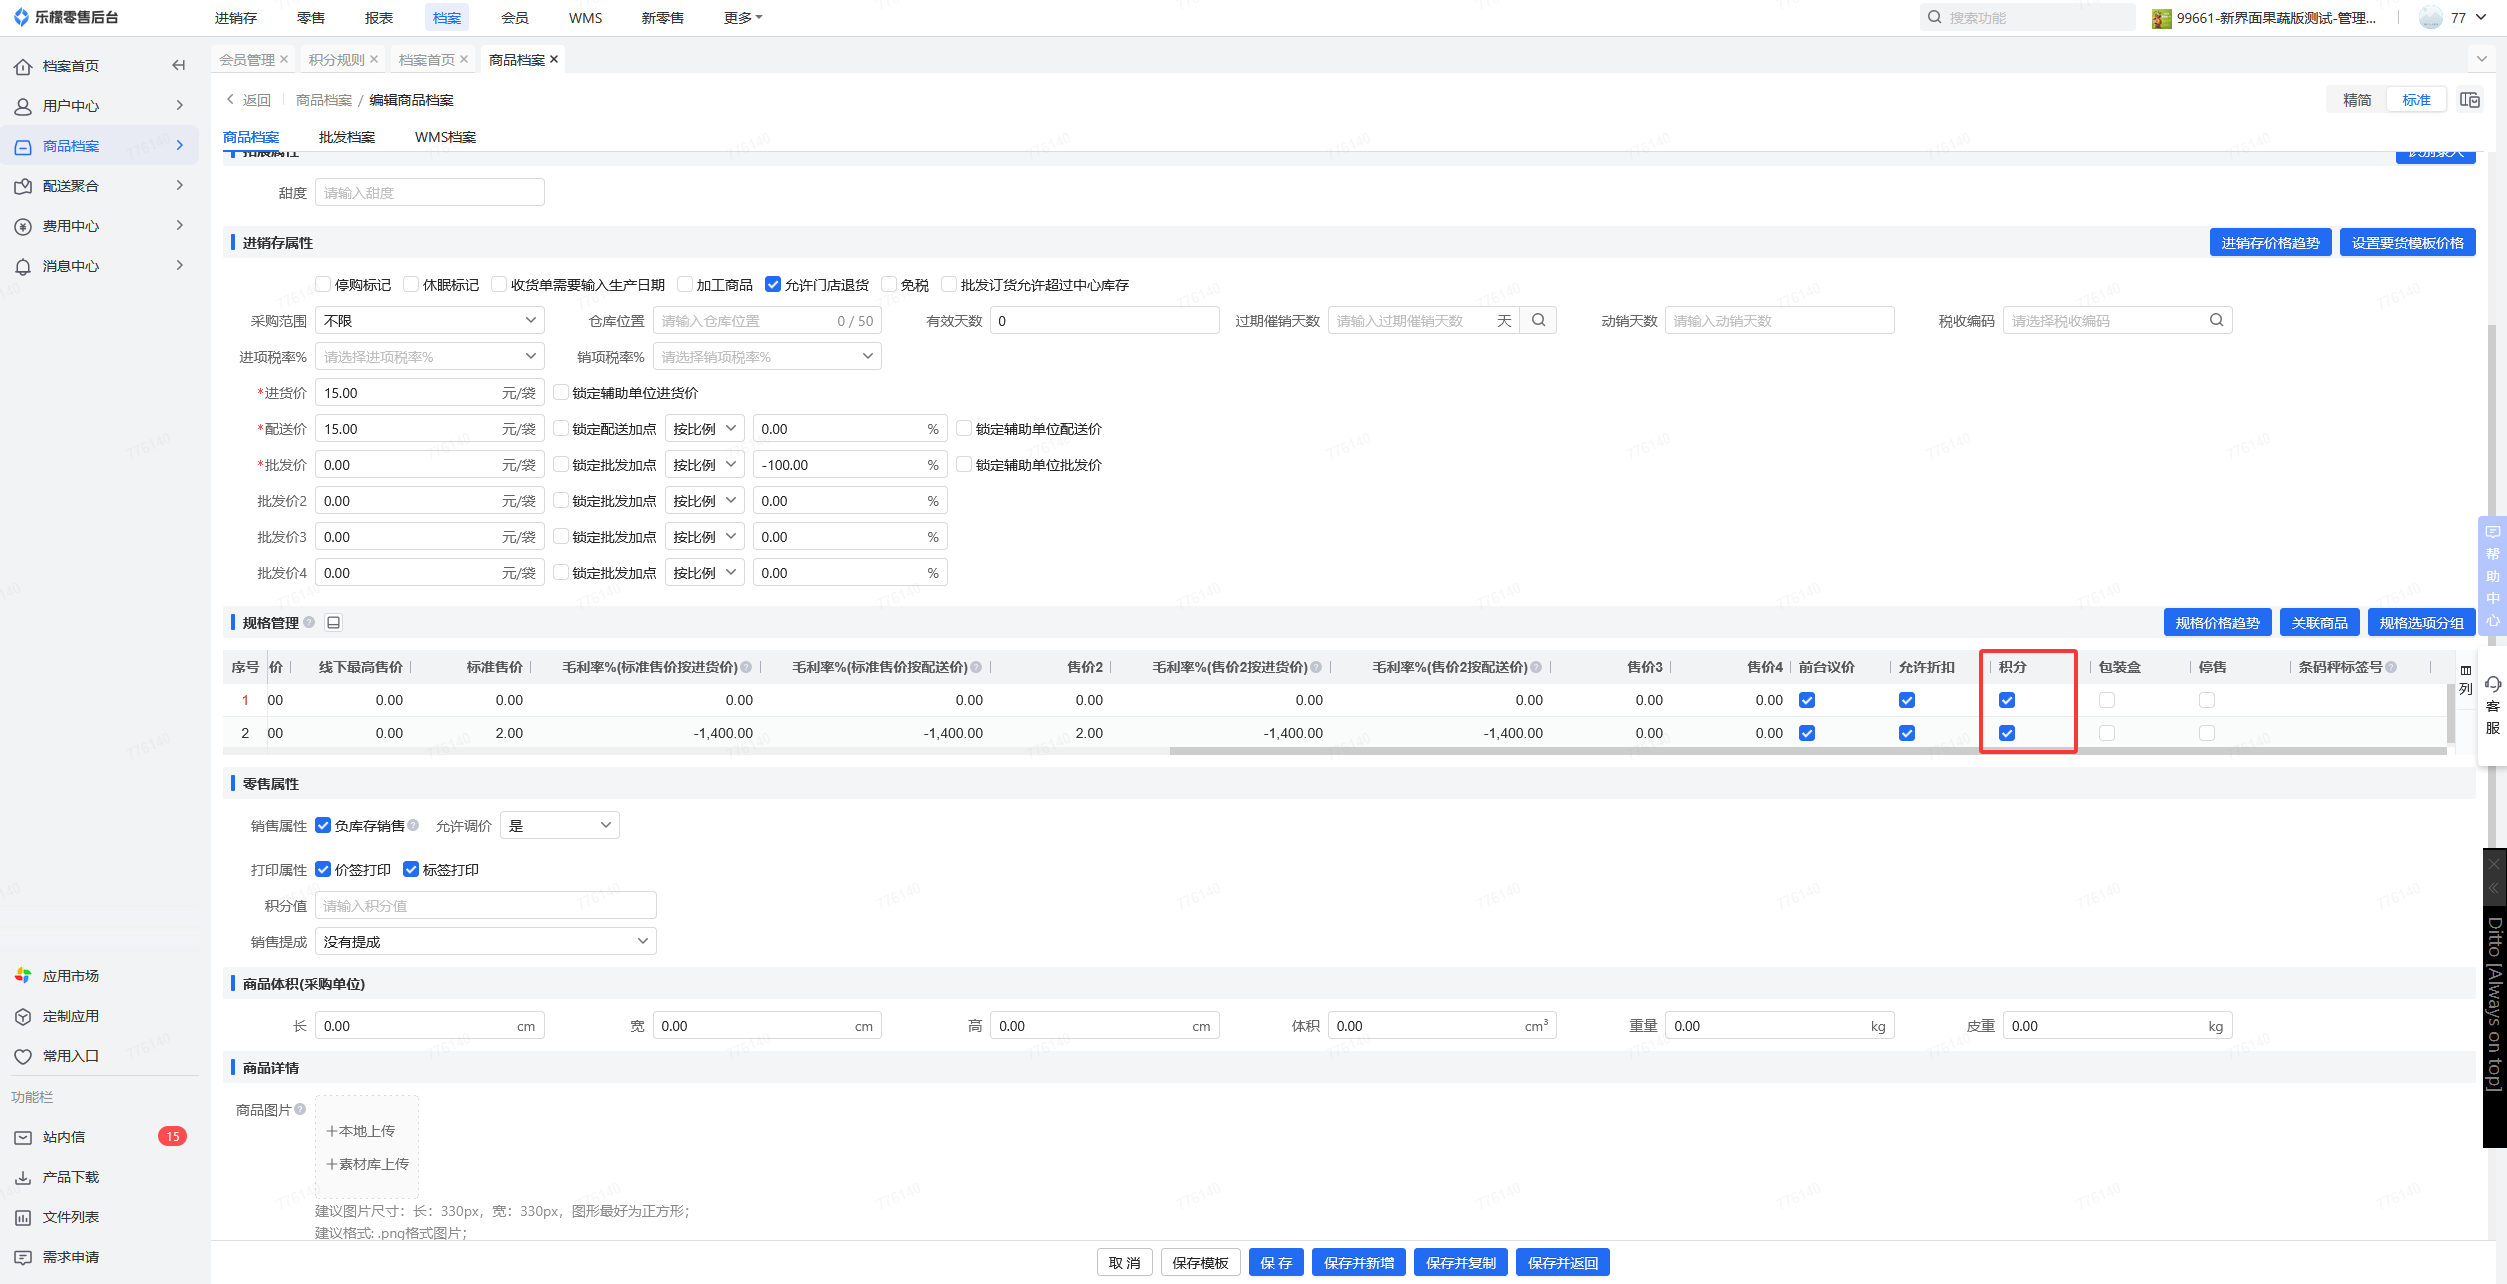Open 需求申请 request icon
This screenshot has height=1284, width=2507.
coord(23,1257)
